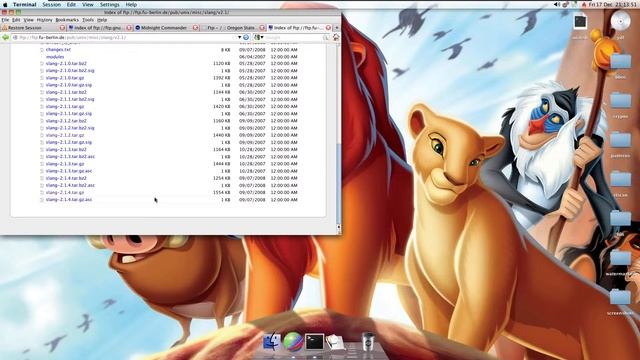Open the Apple menu
The width and height of the screenshot is (640, 360).
5,4
